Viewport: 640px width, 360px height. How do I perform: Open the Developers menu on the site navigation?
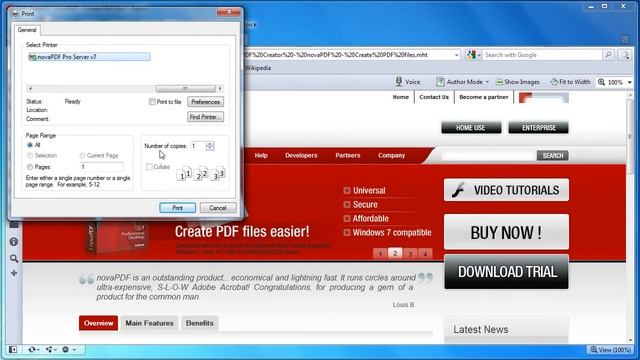pyautogui.click(x=301, y=156)
